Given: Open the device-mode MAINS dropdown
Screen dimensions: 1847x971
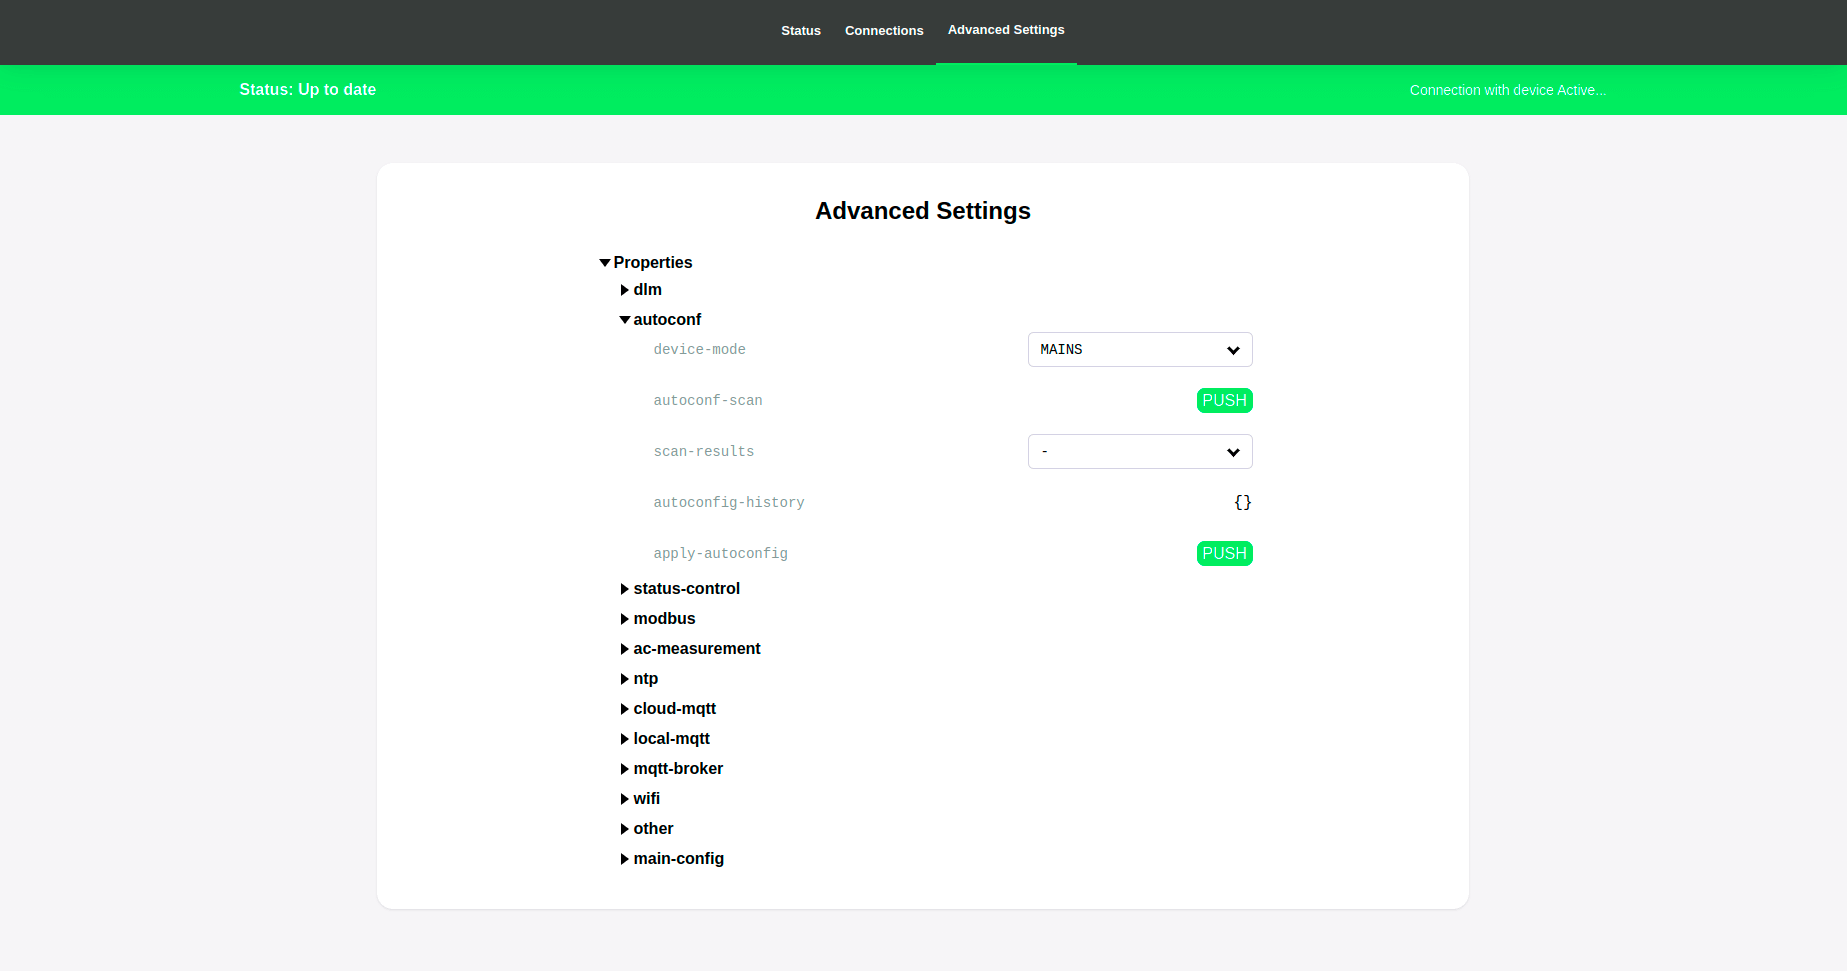Looking at the screenshot, I should (1140, 349).
